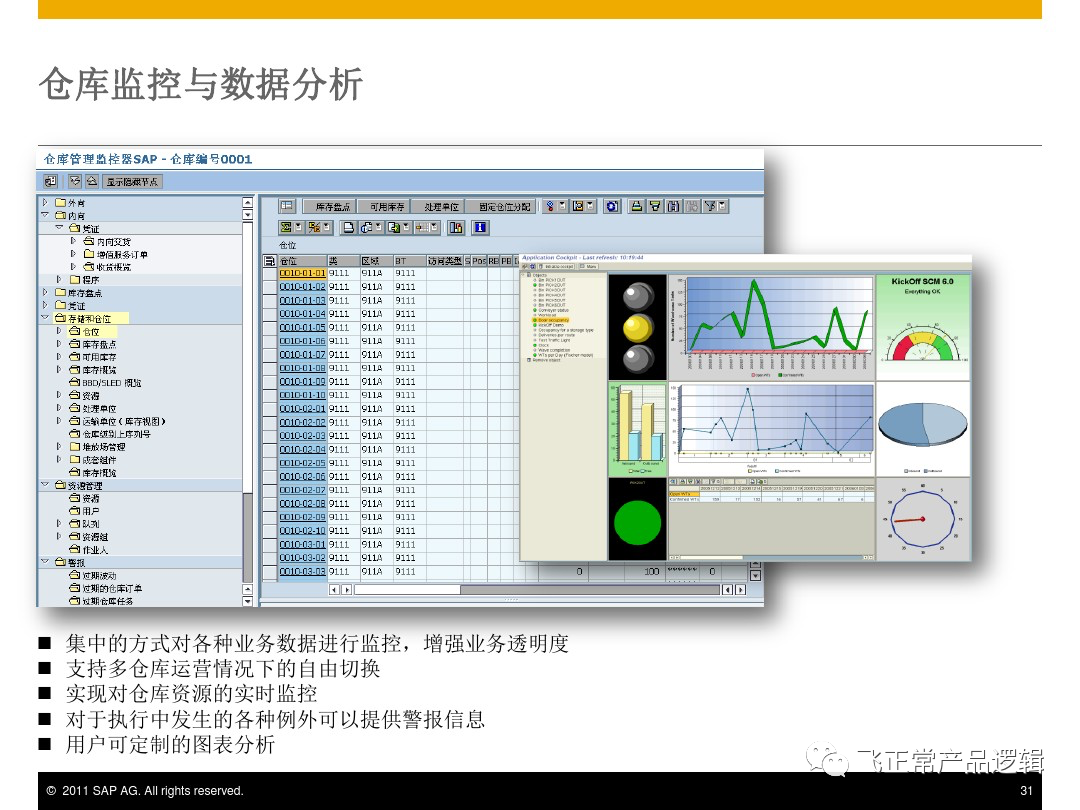This screenshot has height=810, width=1080.
Task: Click the scroll-down arrow at tree panel bottom
Action: (247, 601)
